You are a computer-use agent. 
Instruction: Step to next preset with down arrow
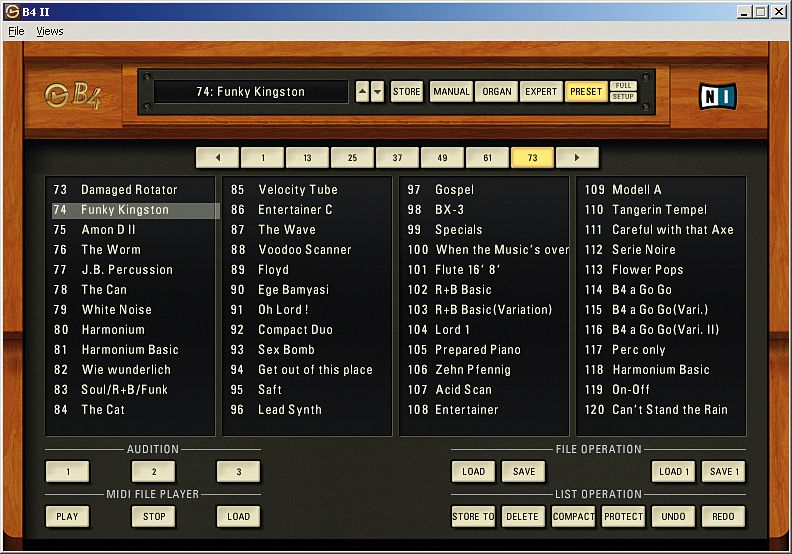[377, 92]
